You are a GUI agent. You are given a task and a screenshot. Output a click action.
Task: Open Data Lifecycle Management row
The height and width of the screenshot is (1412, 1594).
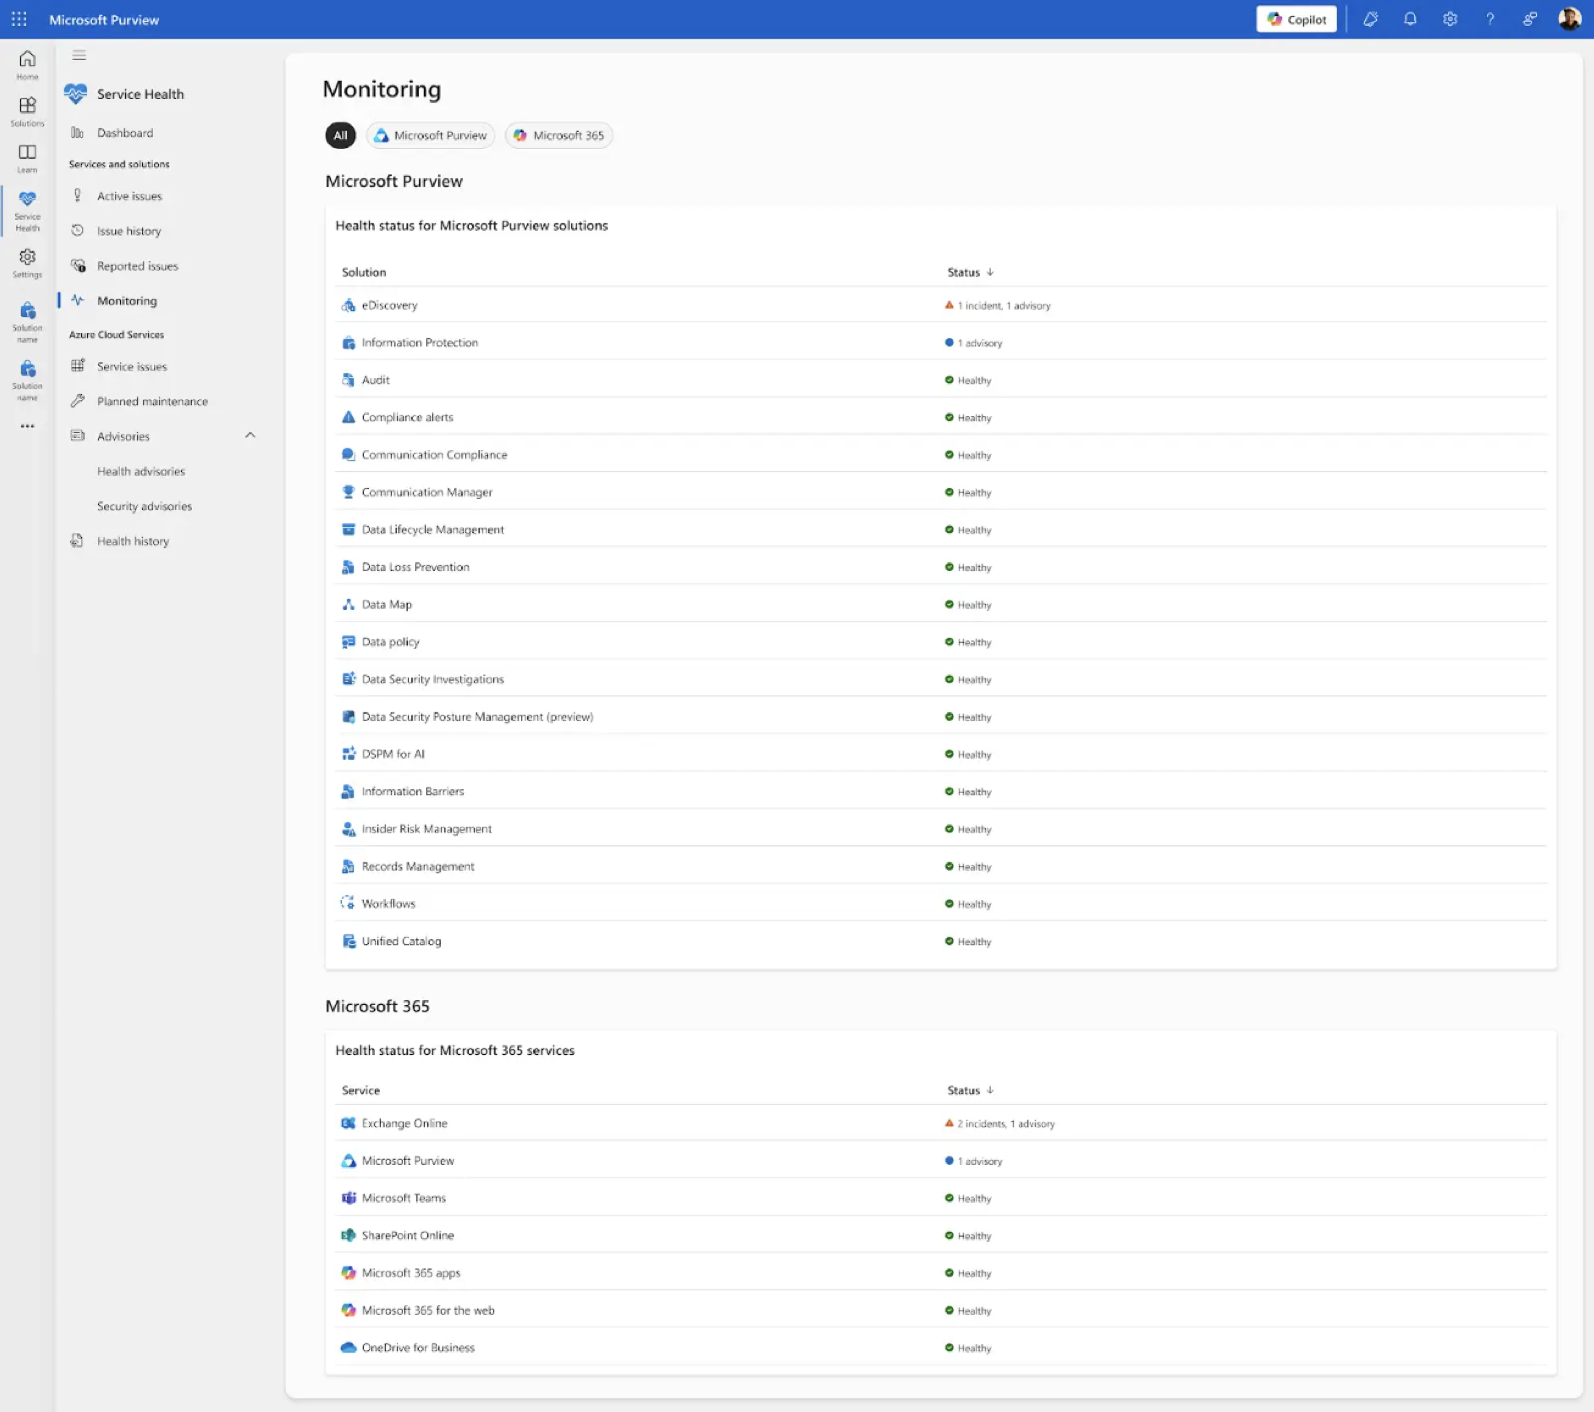[941, 529]
